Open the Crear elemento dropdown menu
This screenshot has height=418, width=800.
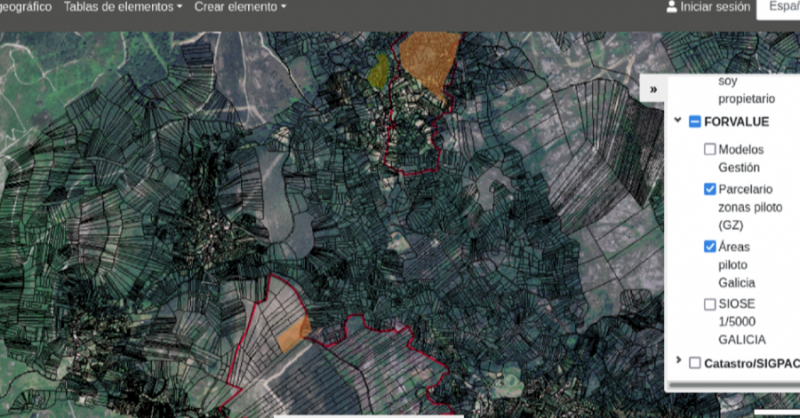pyautogui.click(x=240, y=7)
